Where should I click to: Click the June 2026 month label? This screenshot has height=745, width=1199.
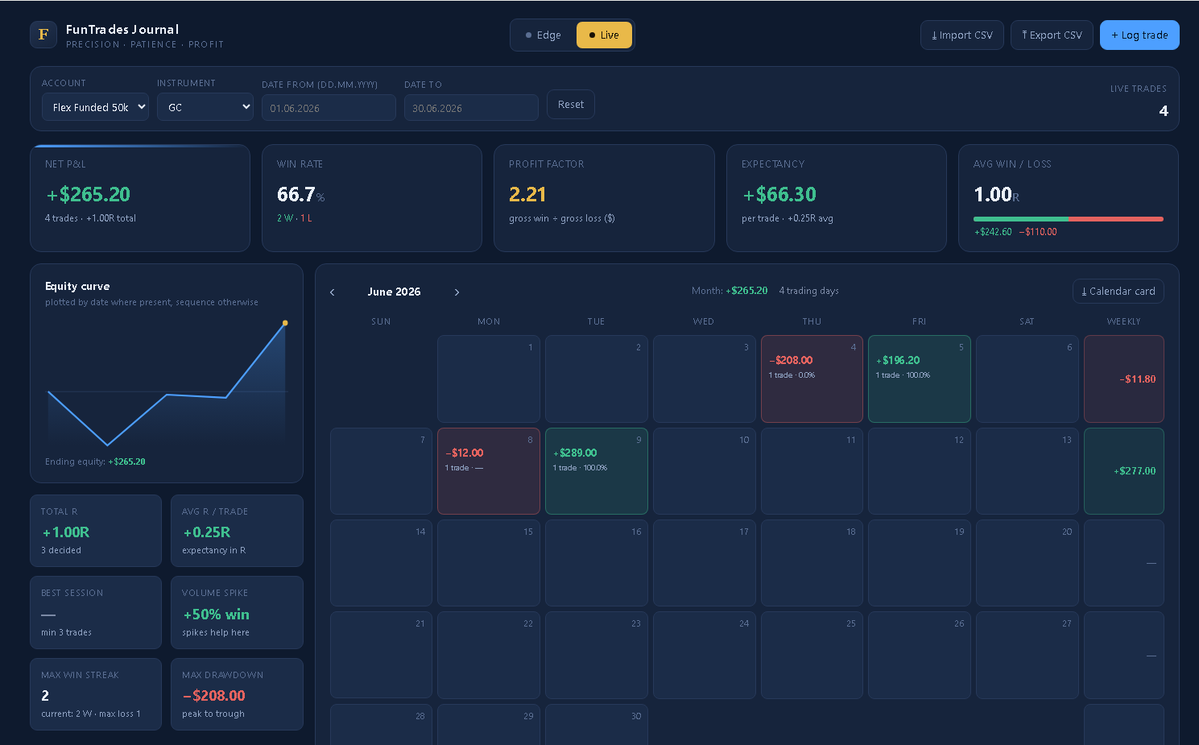[394, 292]
